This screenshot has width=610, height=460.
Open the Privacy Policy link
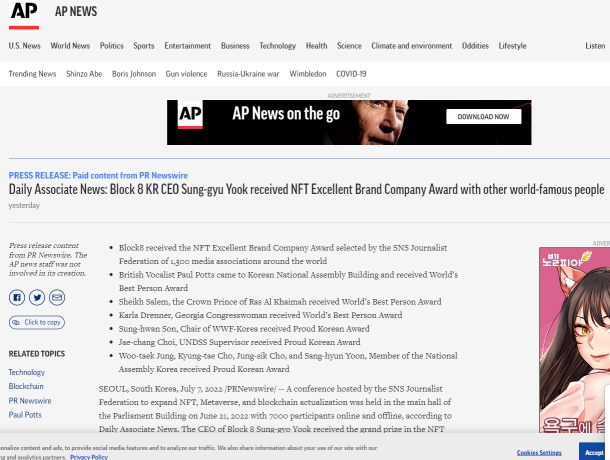pos(89,457)
